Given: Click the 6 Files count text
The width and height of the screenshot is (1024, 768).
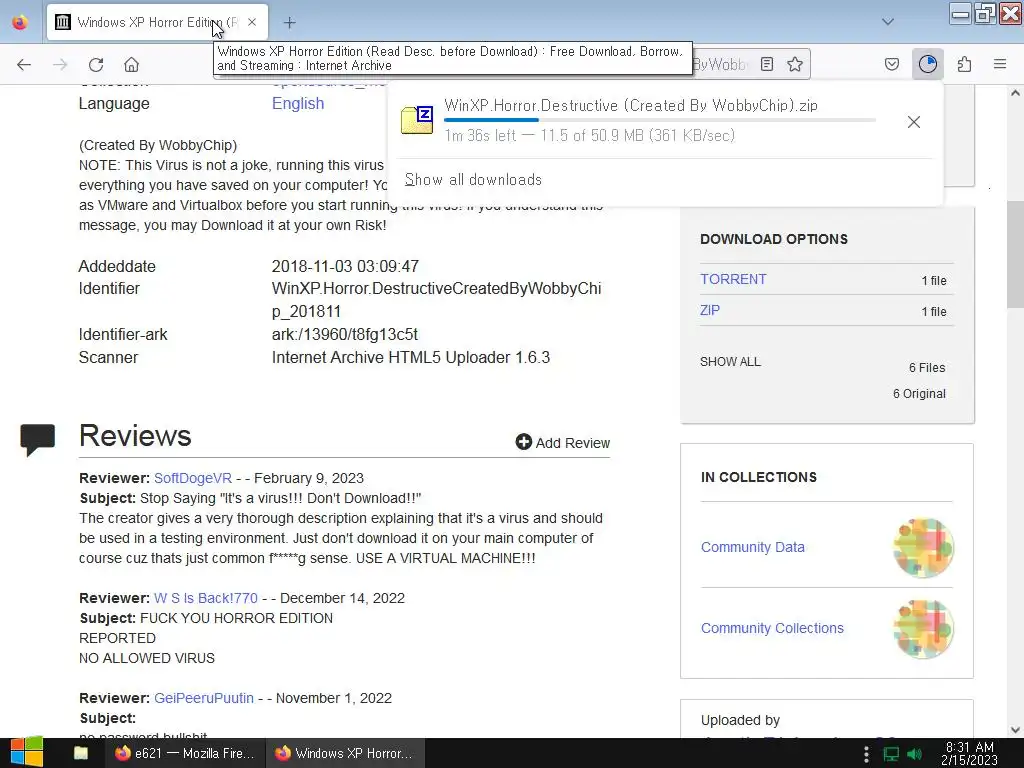Looking at the screenshot, I should (927, 368).
